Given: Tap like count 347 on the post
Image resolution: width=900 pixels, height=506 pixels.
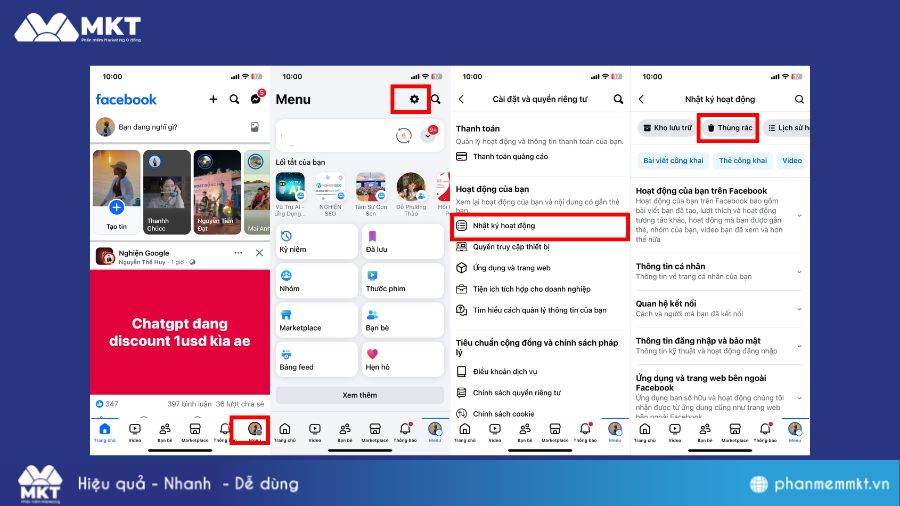Looking at the screenshot, I should click(107, 404).
